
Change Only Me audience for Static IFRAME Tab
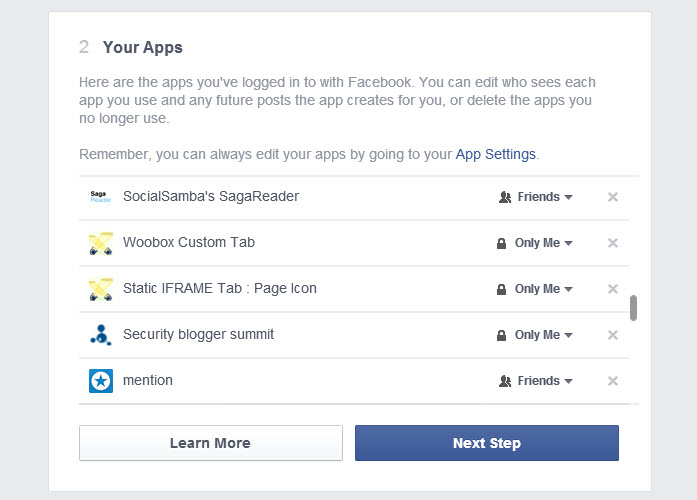coord(534,289)
